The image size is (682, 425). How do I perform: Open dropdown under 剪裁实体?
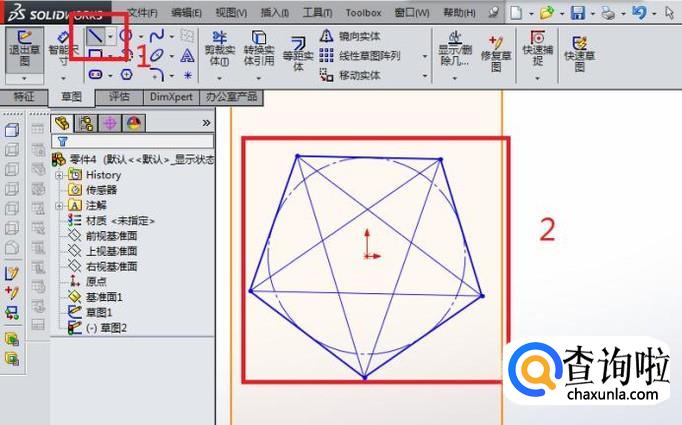220,78
